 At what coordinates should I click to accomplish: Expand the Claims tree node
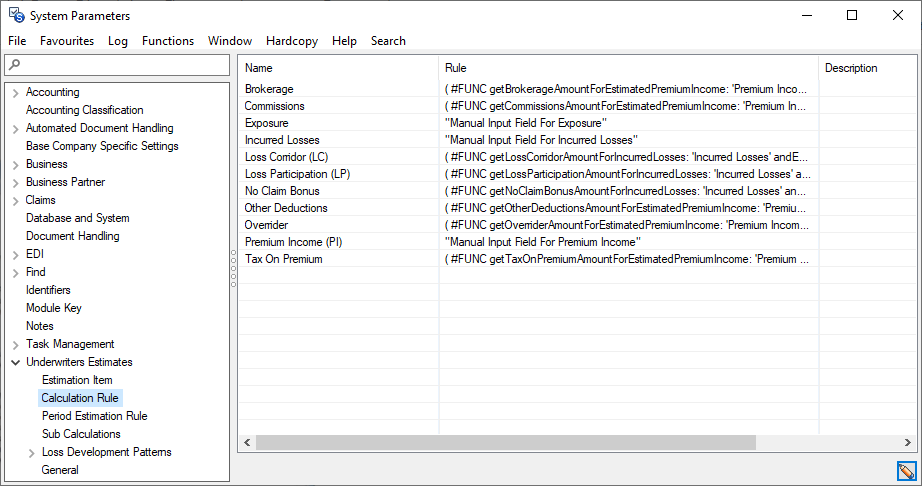pos(15,200)
